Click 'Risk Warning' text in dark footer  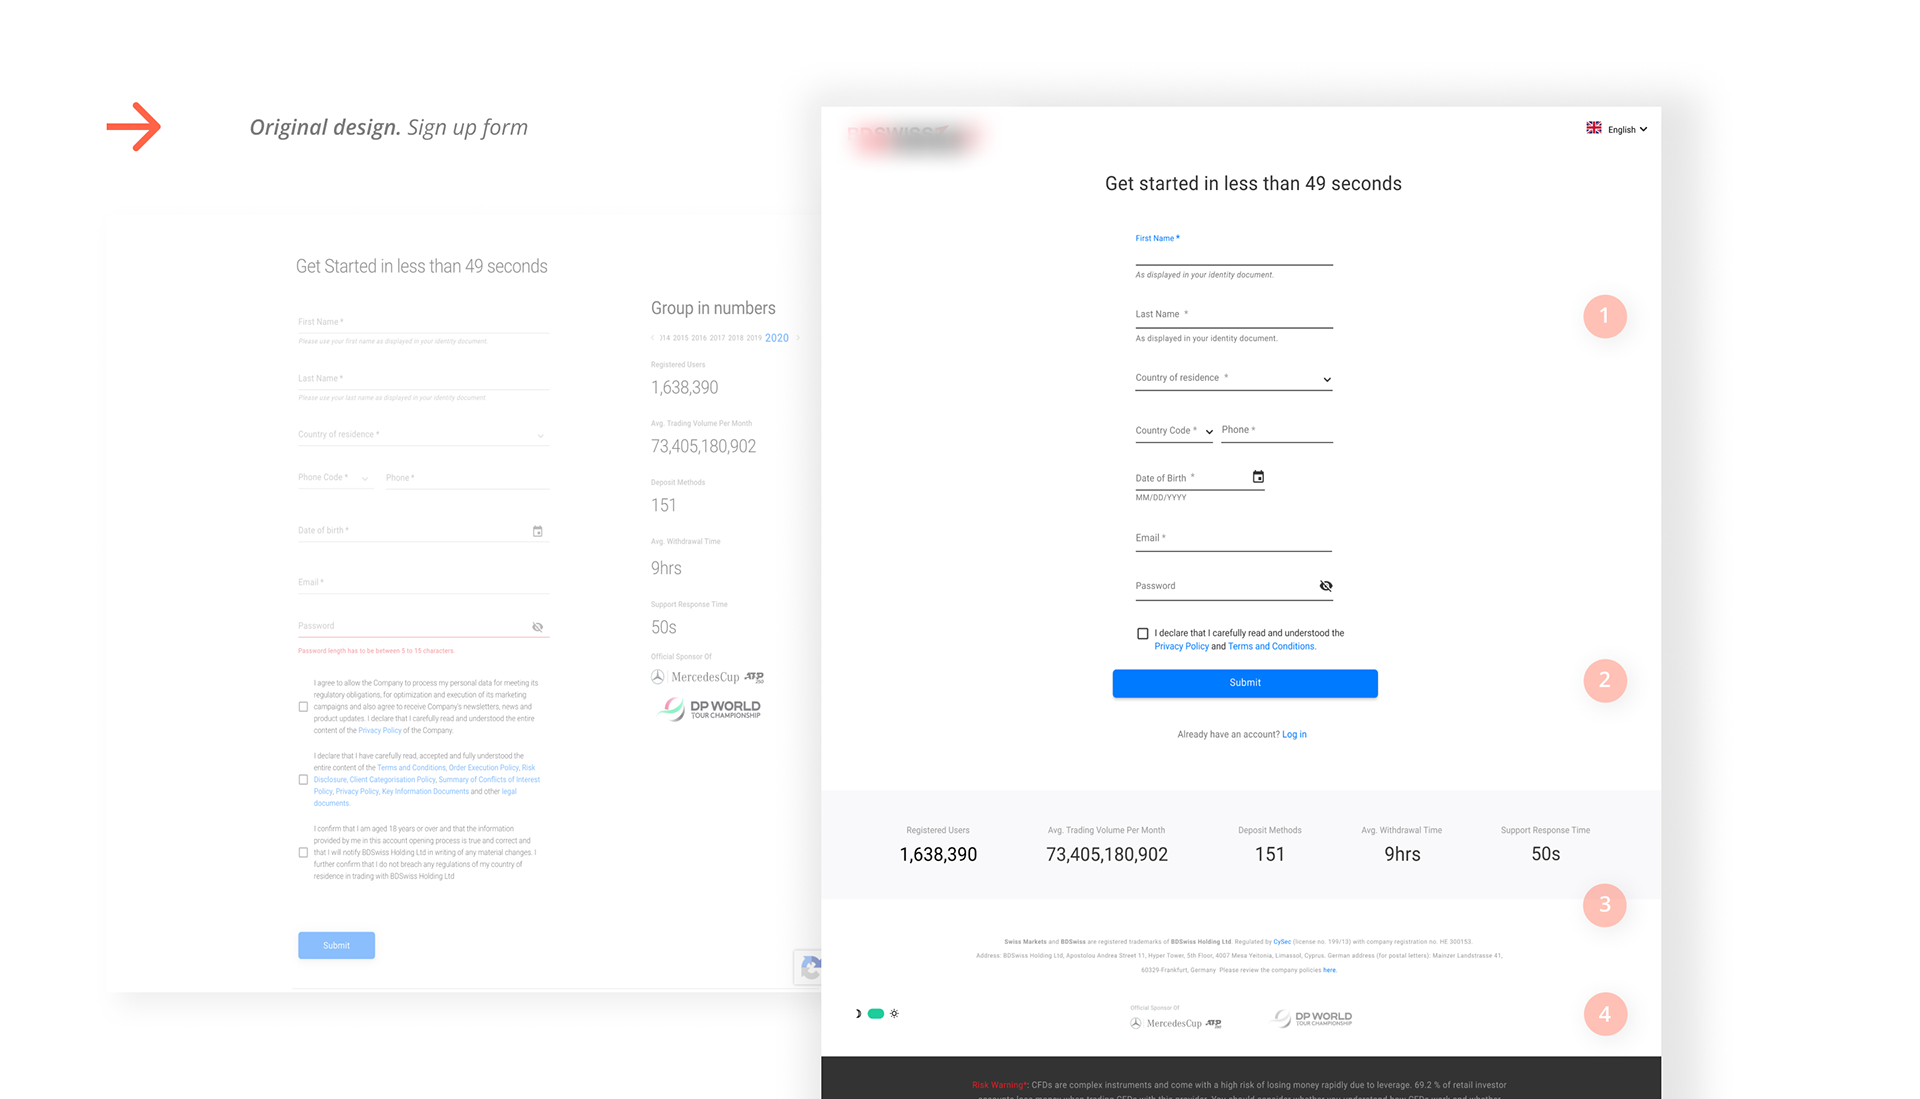coord(998,1085)
